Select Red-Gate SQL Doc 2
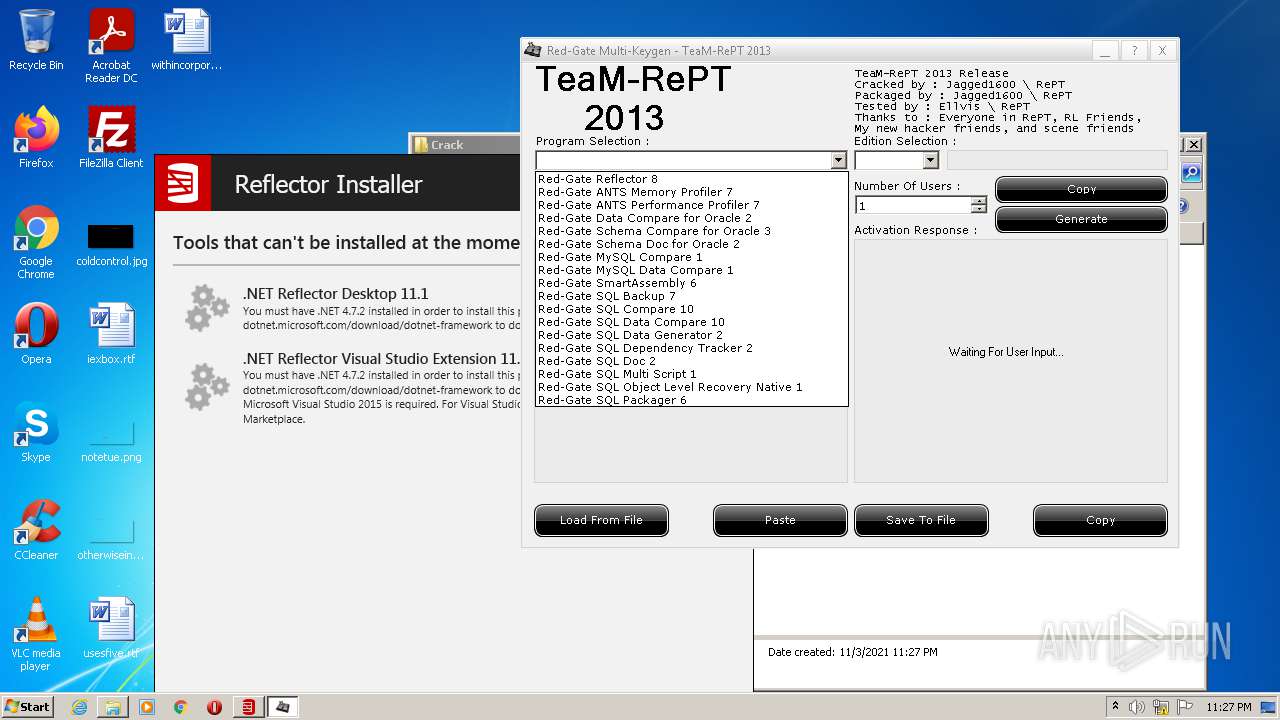Screen dimensions: 1280x720 coord(691,361)
